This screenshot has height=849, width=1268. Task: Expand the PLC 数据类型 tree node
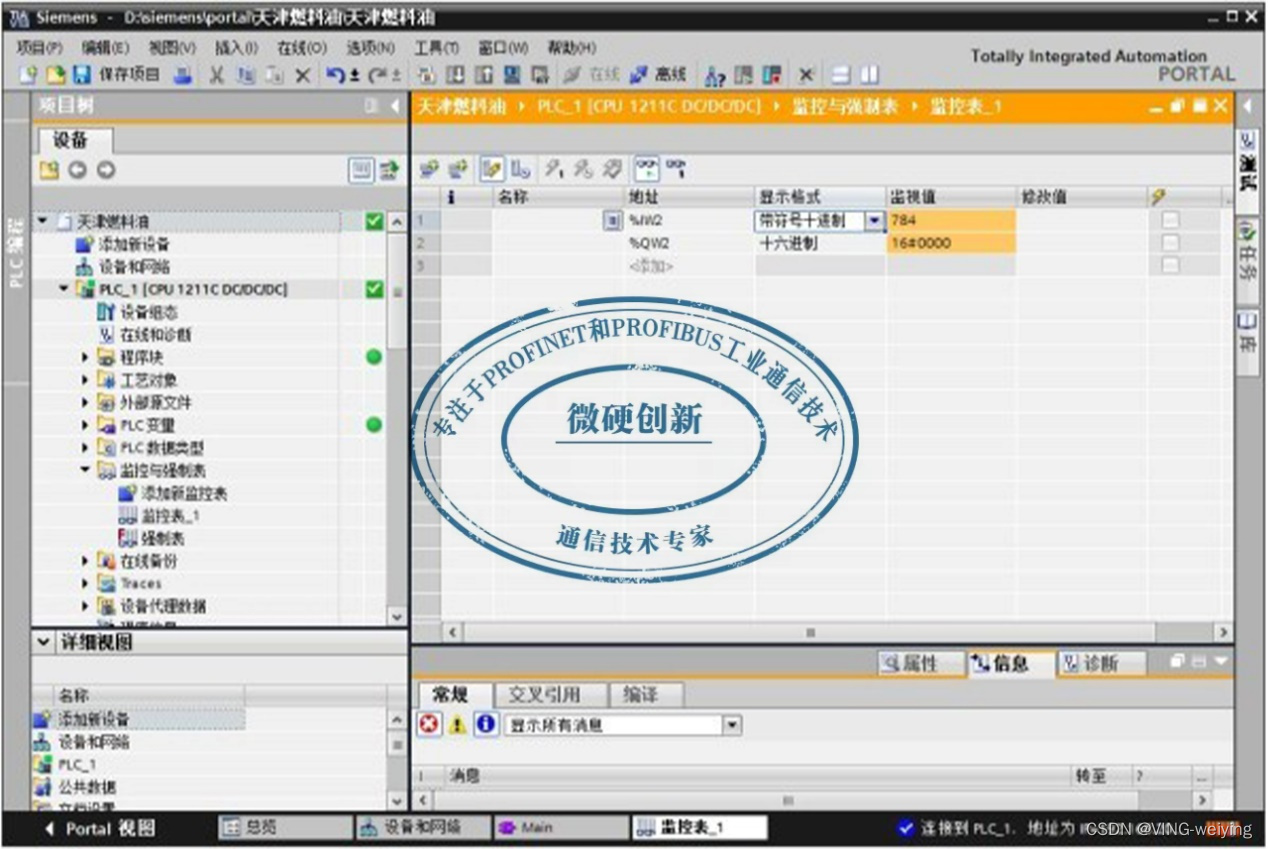click(86, 448)
